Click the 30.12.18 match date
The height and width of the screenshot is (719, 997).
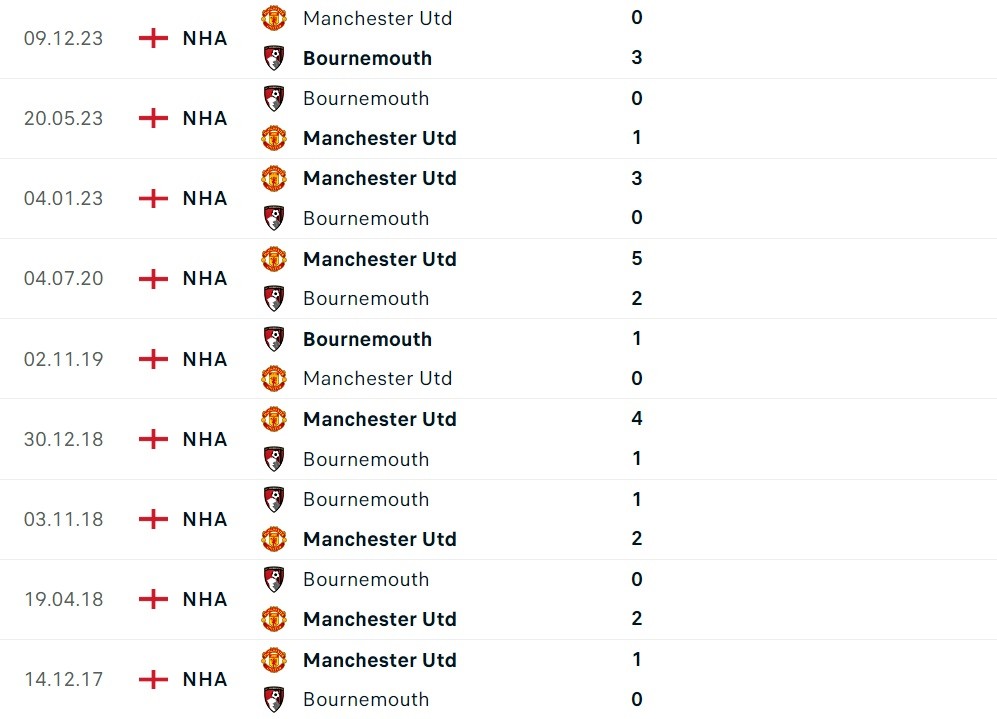[63, 439]
